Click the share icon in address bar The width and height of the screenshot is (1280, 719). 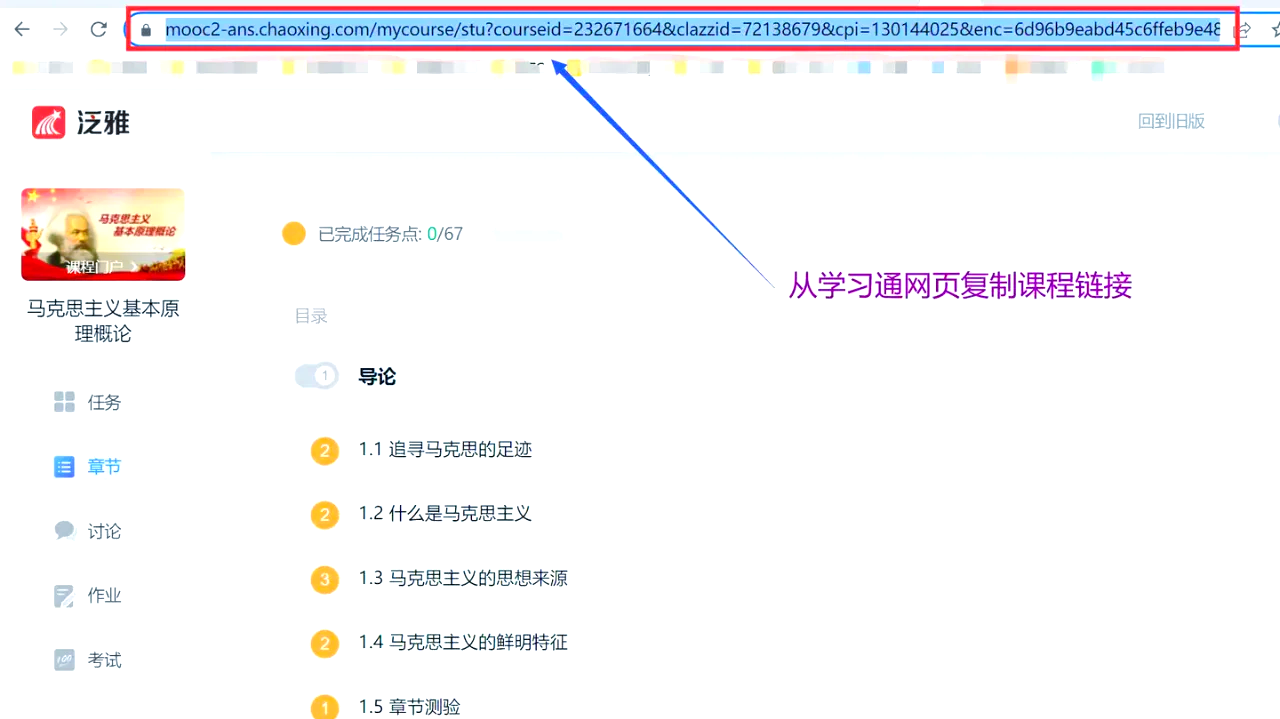[x=1244, y=30]
